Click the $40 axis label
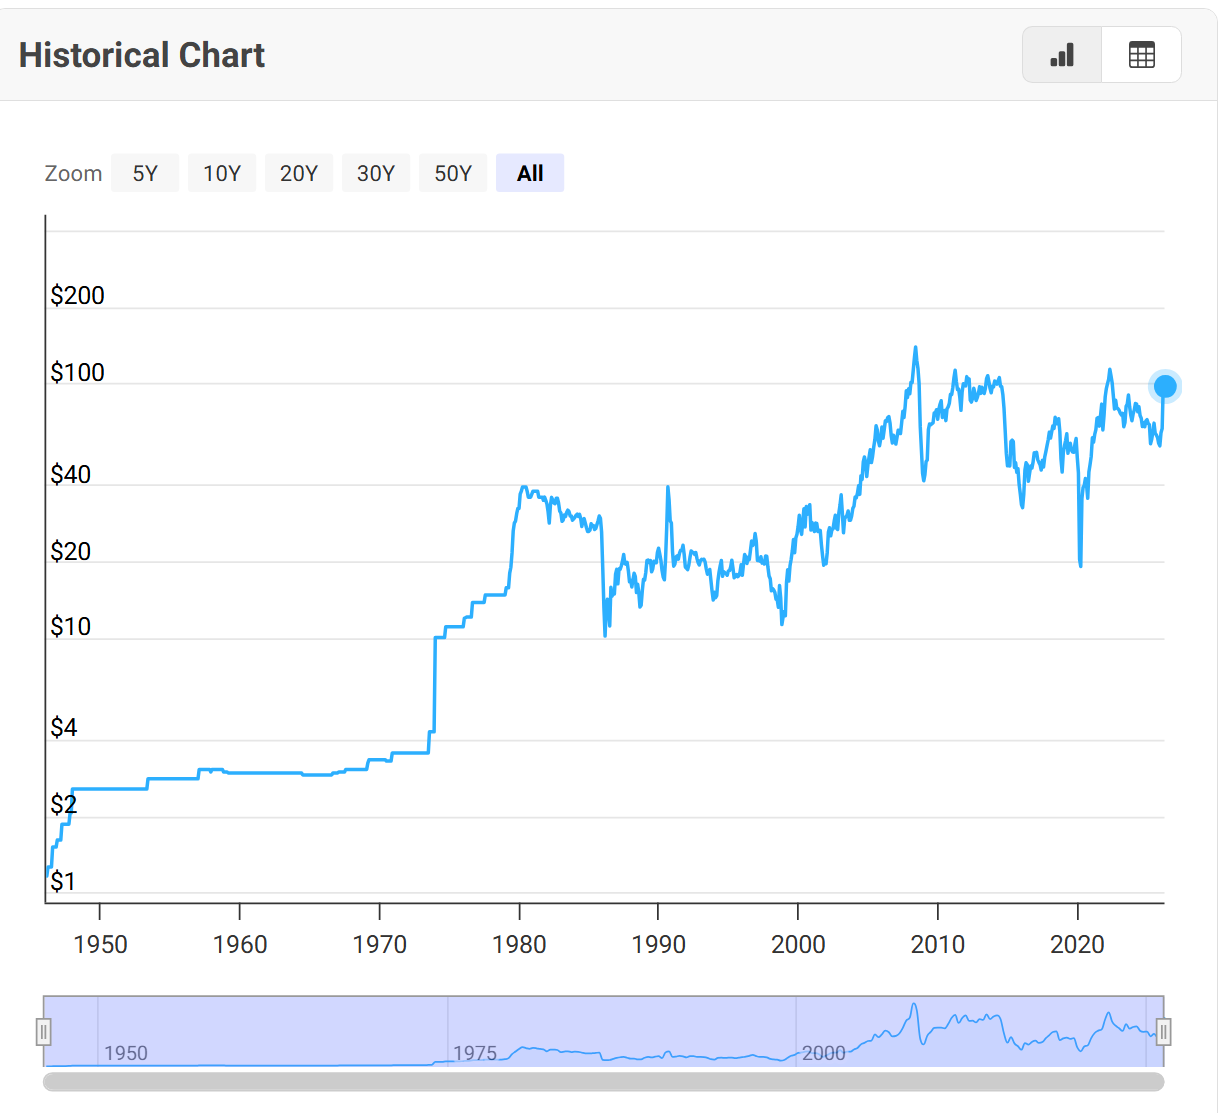This screenshot has height=1113, width=1228. pyautogui.click(x=71, y=474)
